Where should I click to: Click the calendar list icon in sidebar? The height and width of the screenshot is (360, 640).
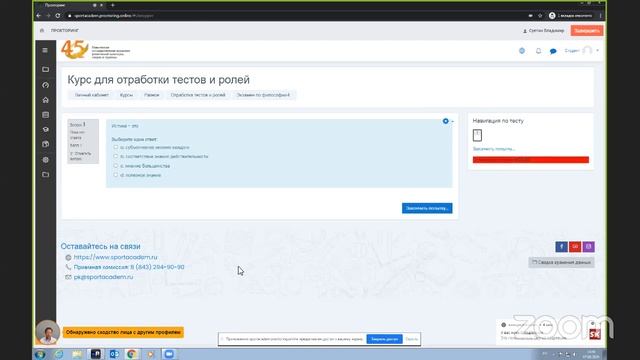(45, 115)
